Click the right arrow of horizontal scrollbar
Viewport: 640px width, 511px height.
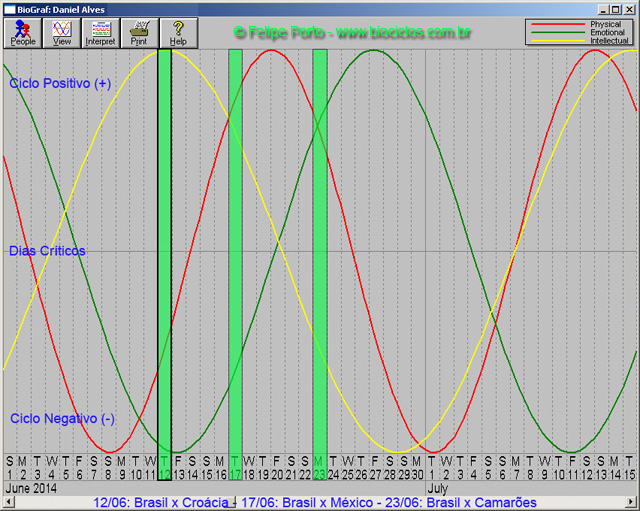[x=634, y=503]
